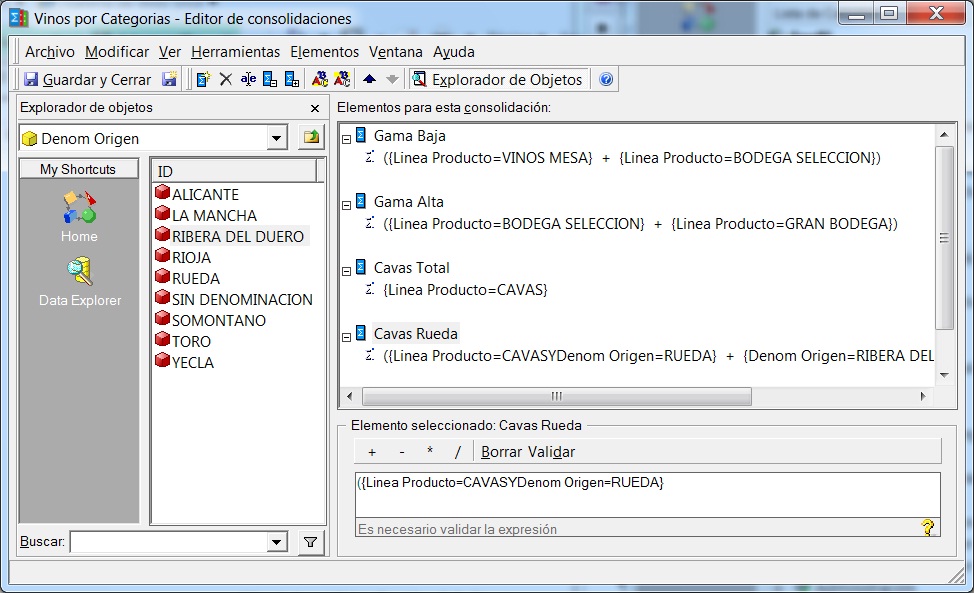Open the Herramientas menu
The image size is (974, 593).
(235, 52)
